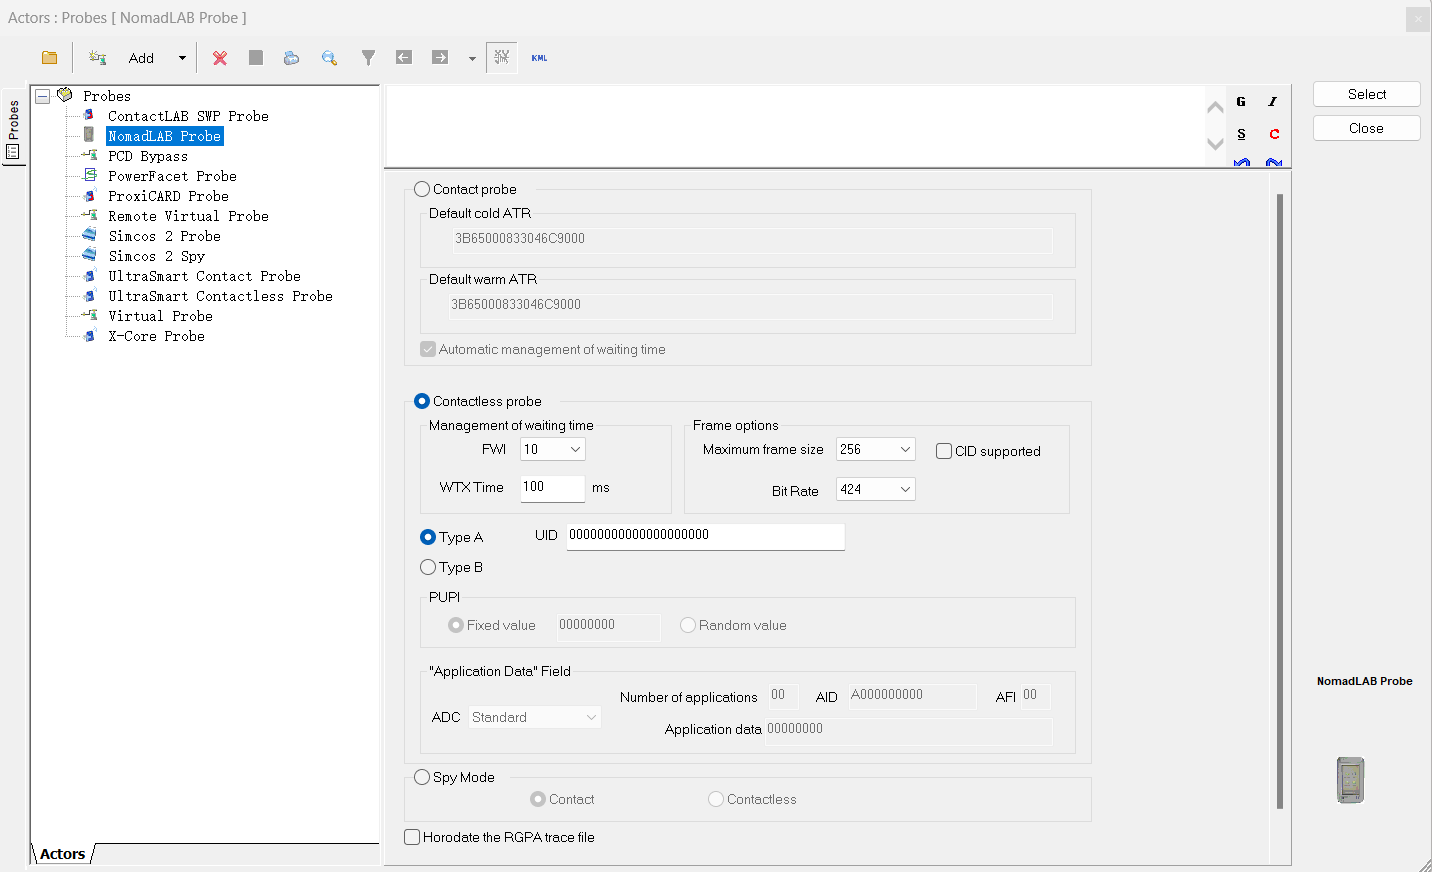1432x872 pixels.
Task: Select Spy Mode Contactless radio
Action: coord(716,799)
